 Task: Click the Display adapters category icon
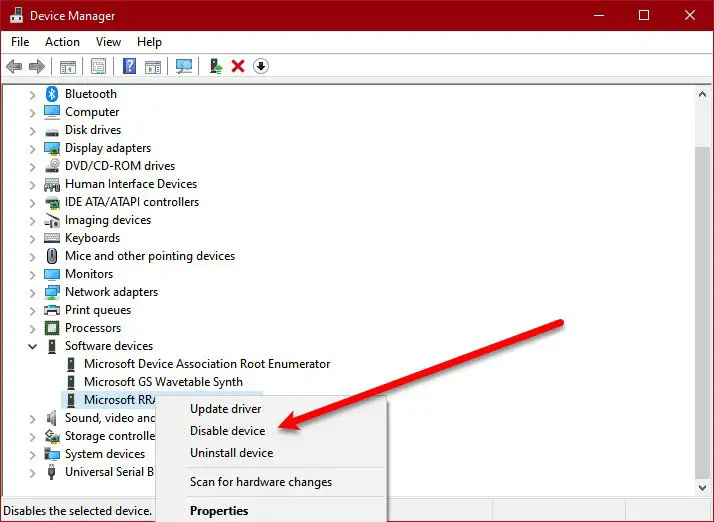[52, 148]
